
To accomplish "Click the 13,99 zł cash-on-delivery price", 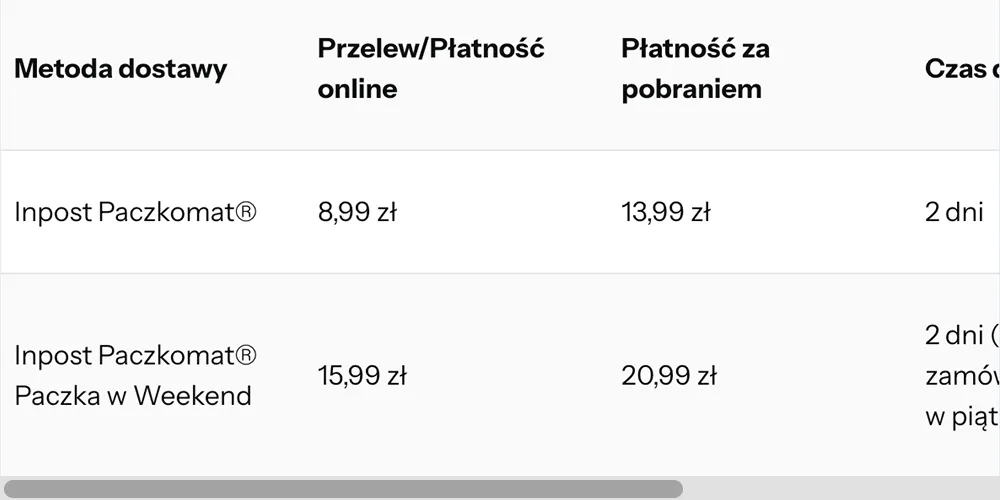I will pos(665,212).
